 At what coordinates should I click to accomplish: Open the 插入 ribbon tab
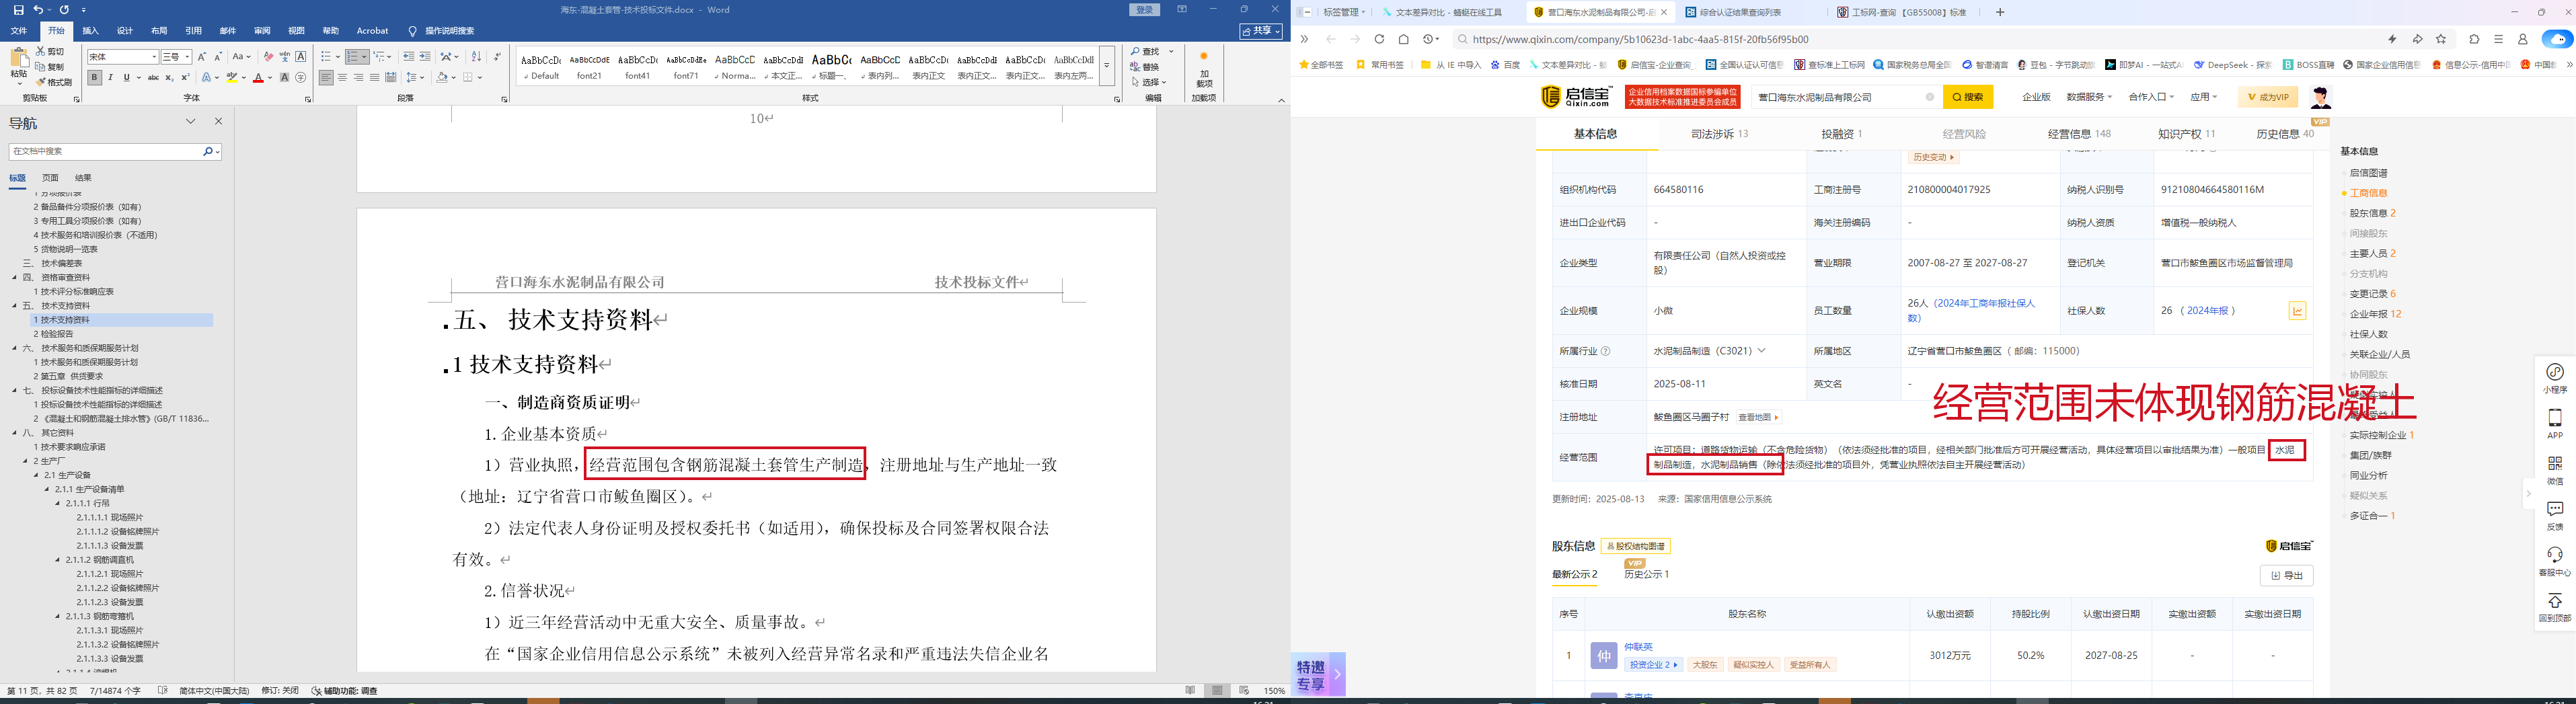(x=90, y=31)
